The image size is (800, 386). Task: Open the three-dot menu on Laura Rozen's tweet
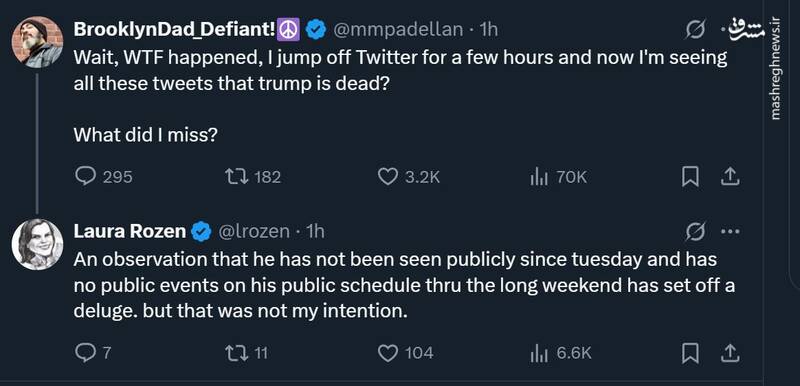tap(730, 231)
